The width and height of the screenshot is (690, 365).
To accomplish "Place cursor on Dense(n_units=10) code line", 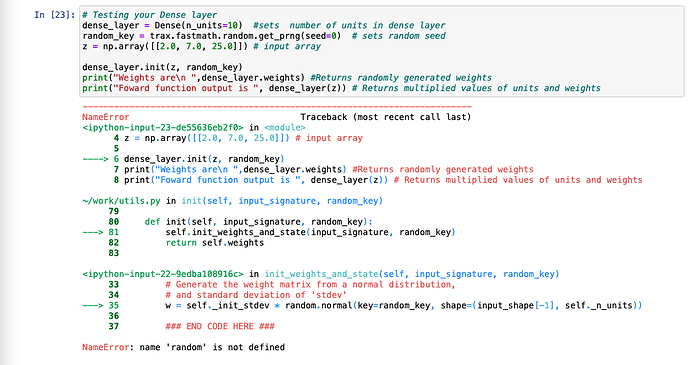I will [264, 26].
